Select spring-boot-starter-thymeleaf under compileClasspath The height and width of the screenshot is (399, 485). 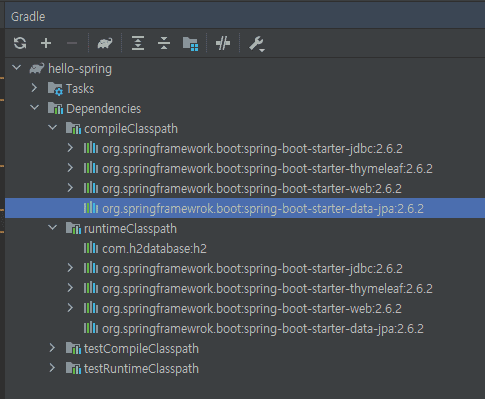[267, 169]
